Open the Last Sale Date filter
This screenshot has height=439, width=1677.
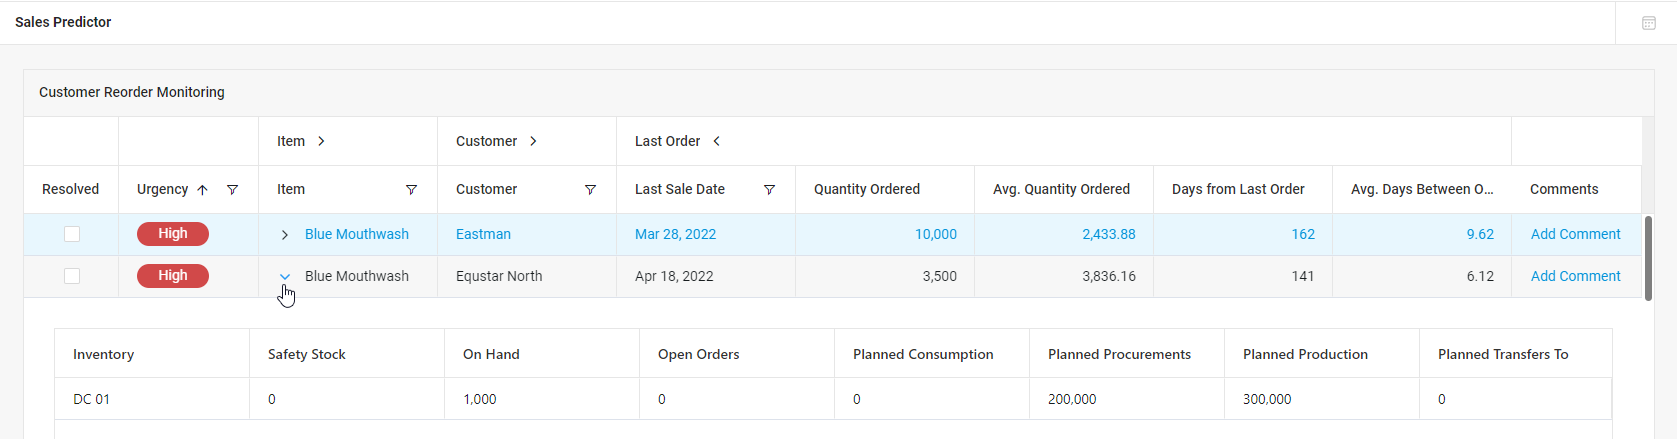769,190
